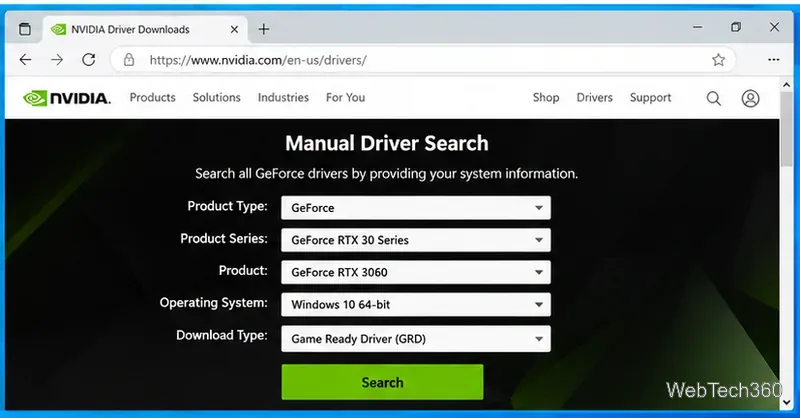The height and width of the screenshot is (418, 800).
Task: Bookmark page with the star icon
Action: pos(718,60)
